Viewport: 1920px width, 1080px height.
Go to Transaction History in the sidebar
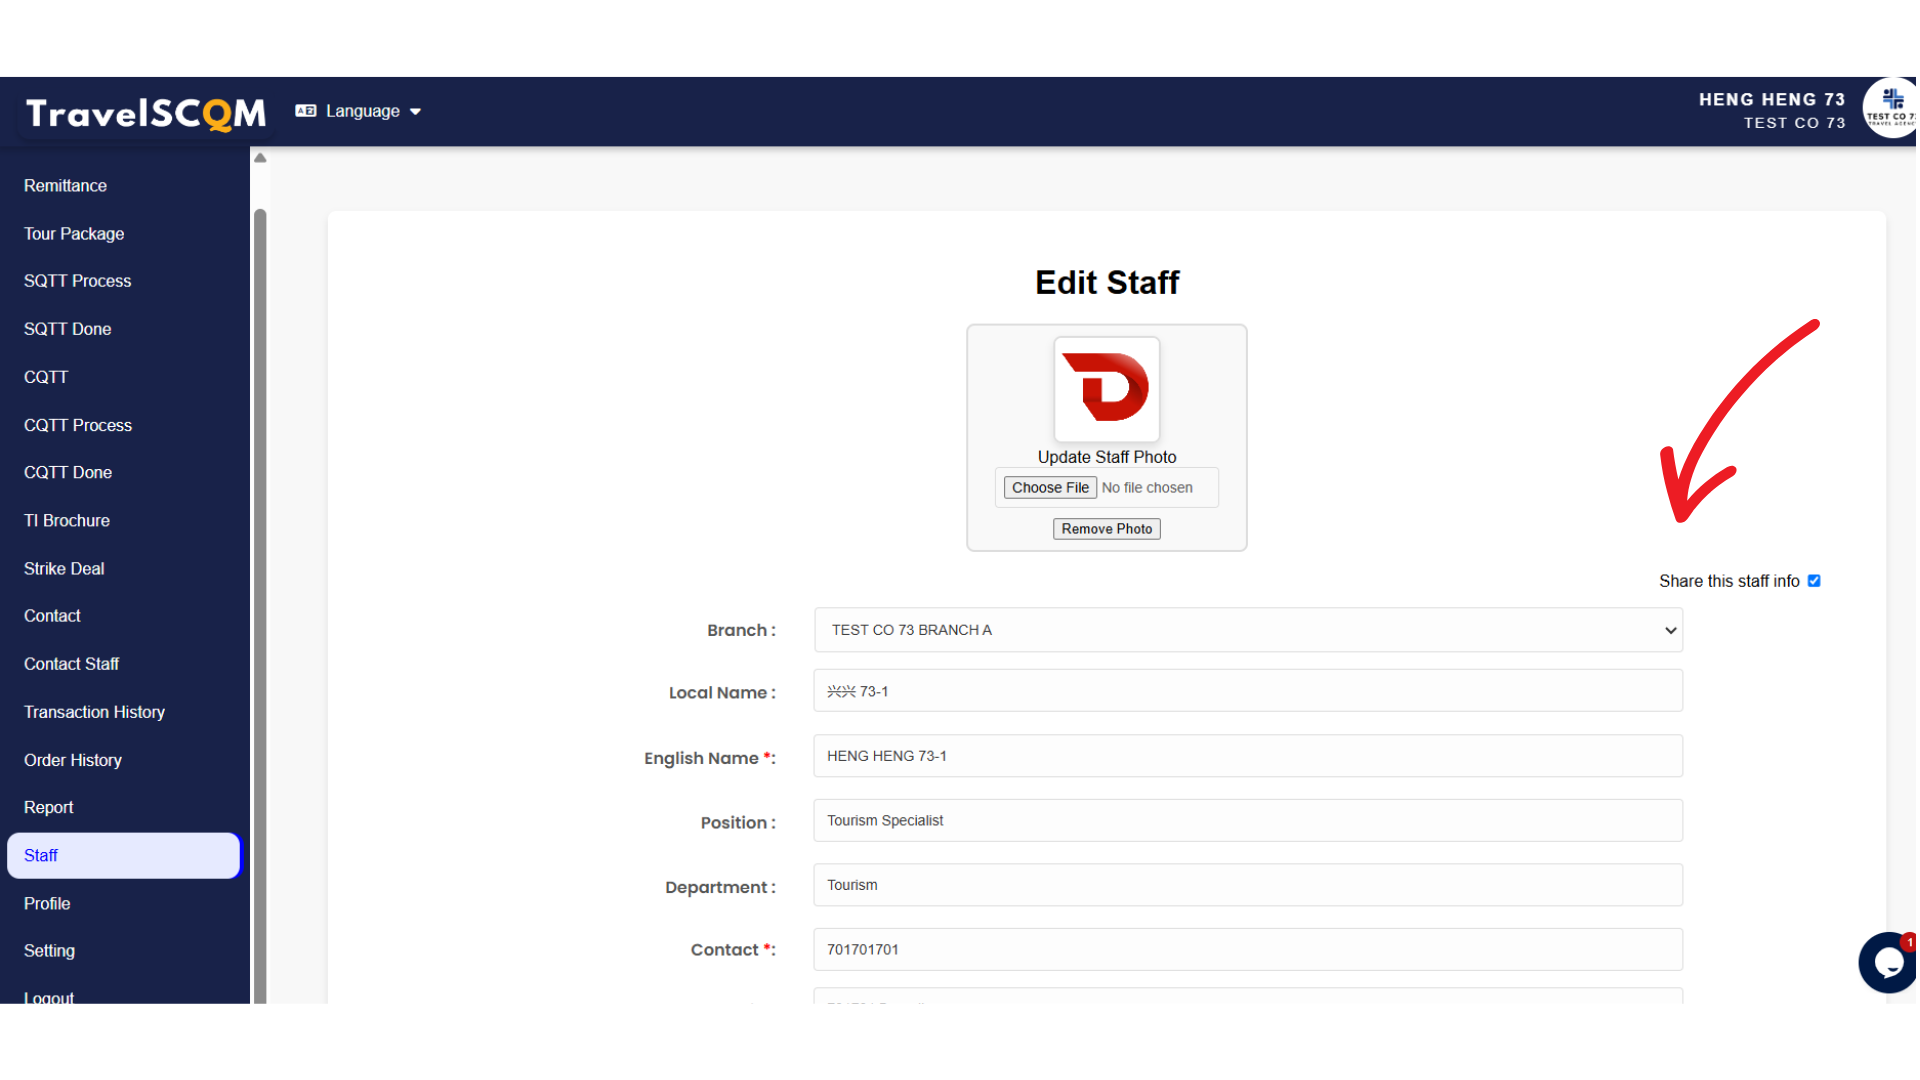pos(94,712)
